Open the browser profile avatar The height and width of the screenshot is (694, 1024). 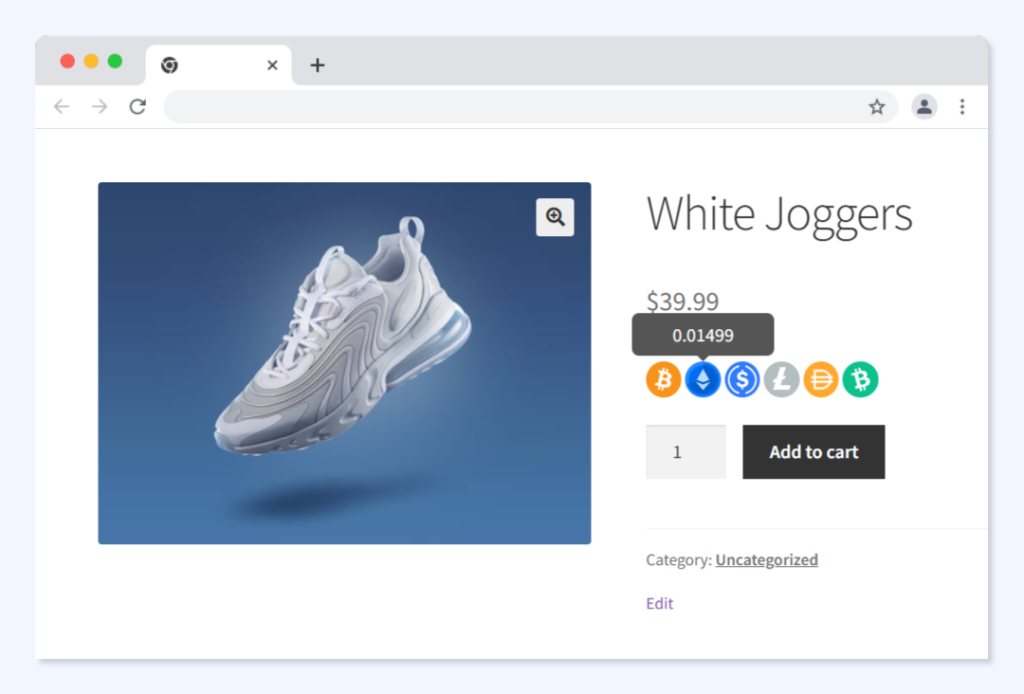[924, 107]
